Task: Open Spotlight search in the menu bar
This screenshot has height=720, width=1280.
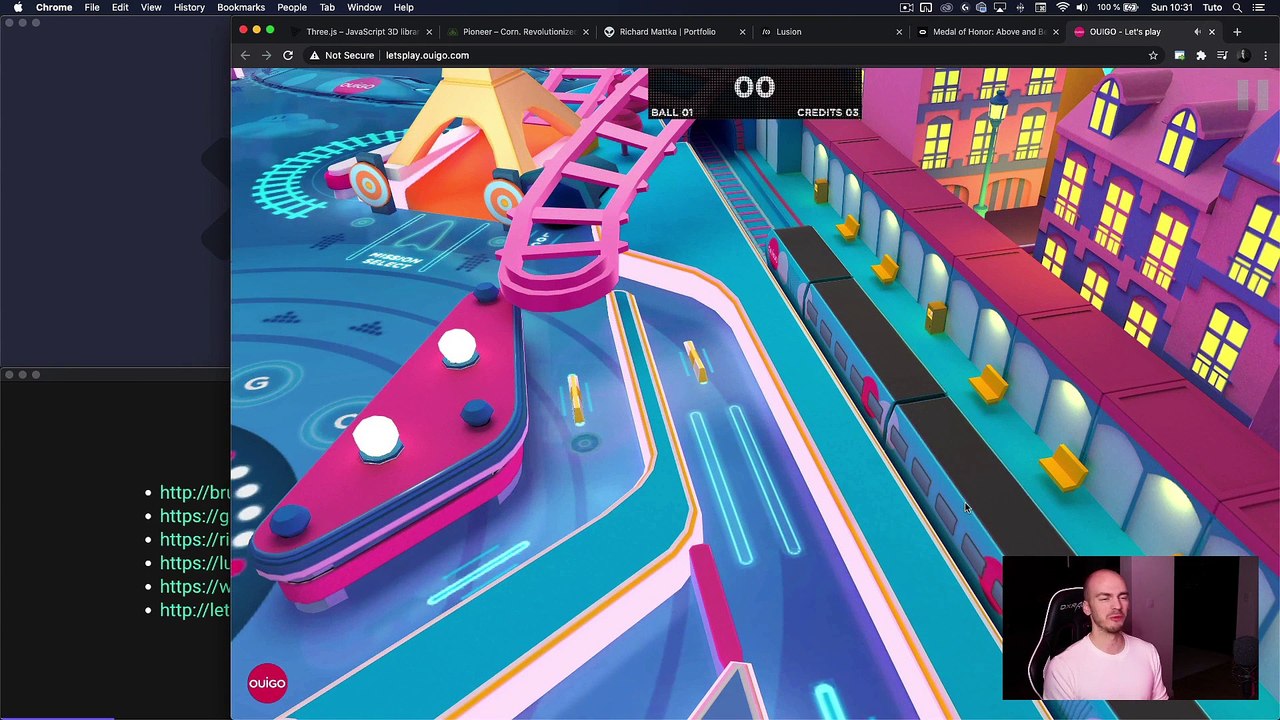Action: click(x=1238, y=7)
